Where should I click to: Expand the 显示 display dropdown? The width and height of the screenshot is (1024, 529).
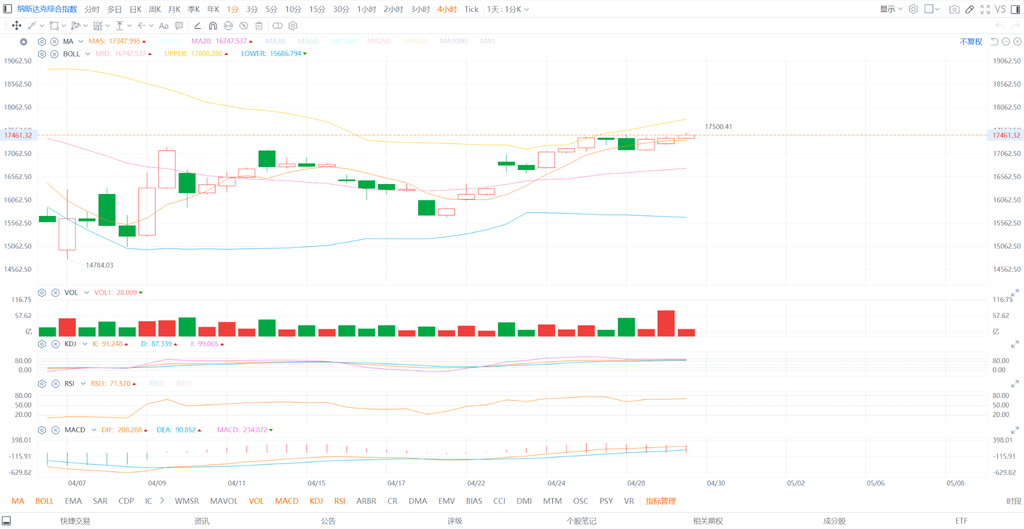pyautogui.click(x=891, y=9)
